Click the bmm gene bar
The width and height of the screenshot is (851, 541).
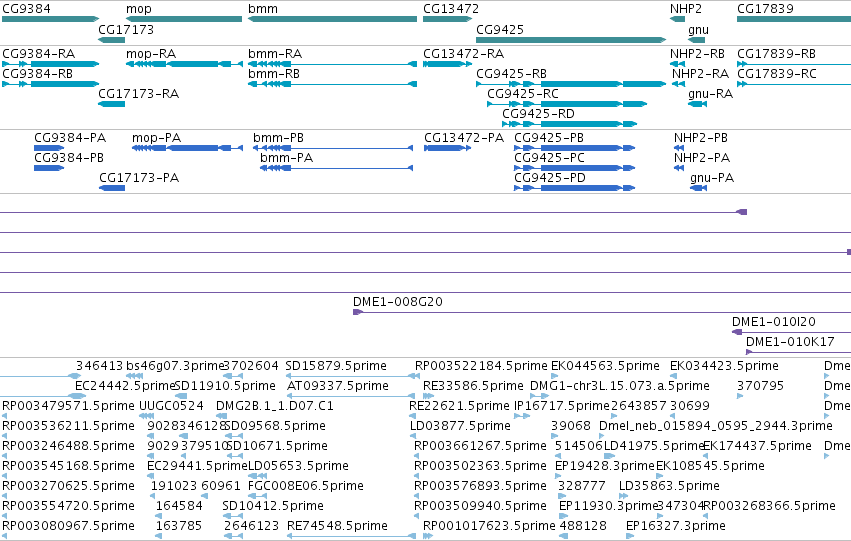(x=332, y=19)
